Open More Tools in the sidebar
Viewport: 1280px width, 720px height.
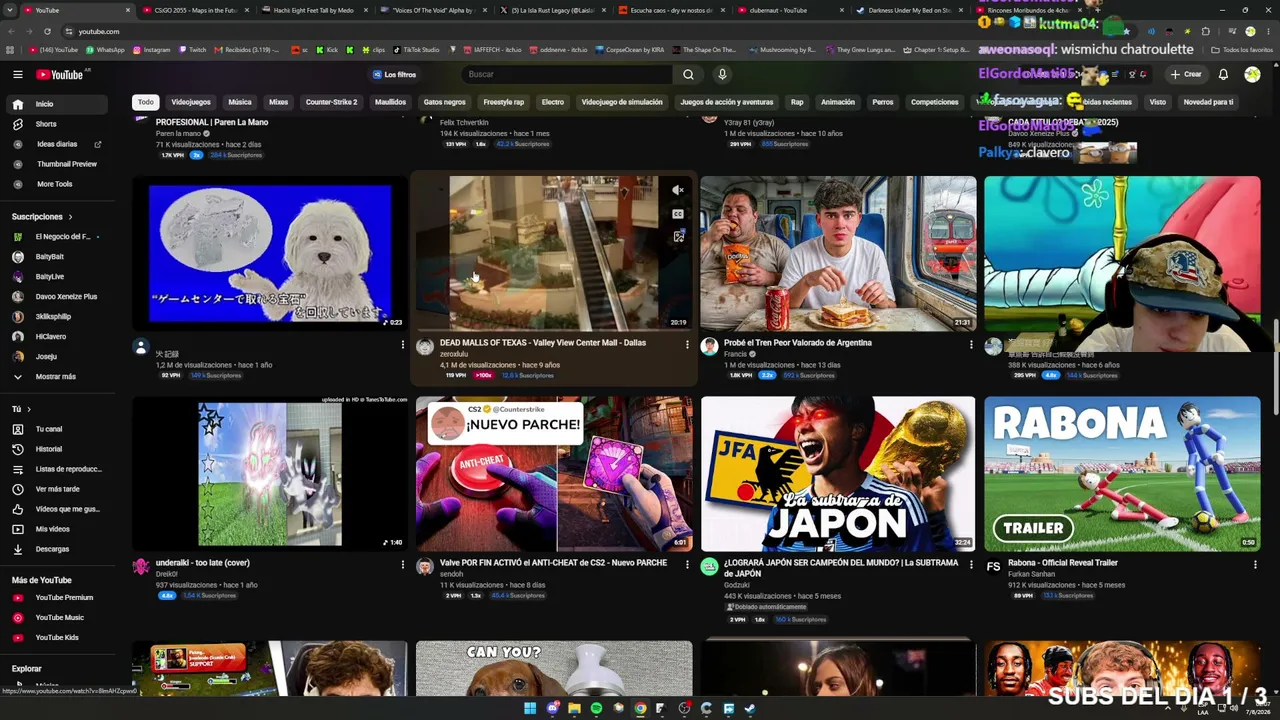coord(56,184)
